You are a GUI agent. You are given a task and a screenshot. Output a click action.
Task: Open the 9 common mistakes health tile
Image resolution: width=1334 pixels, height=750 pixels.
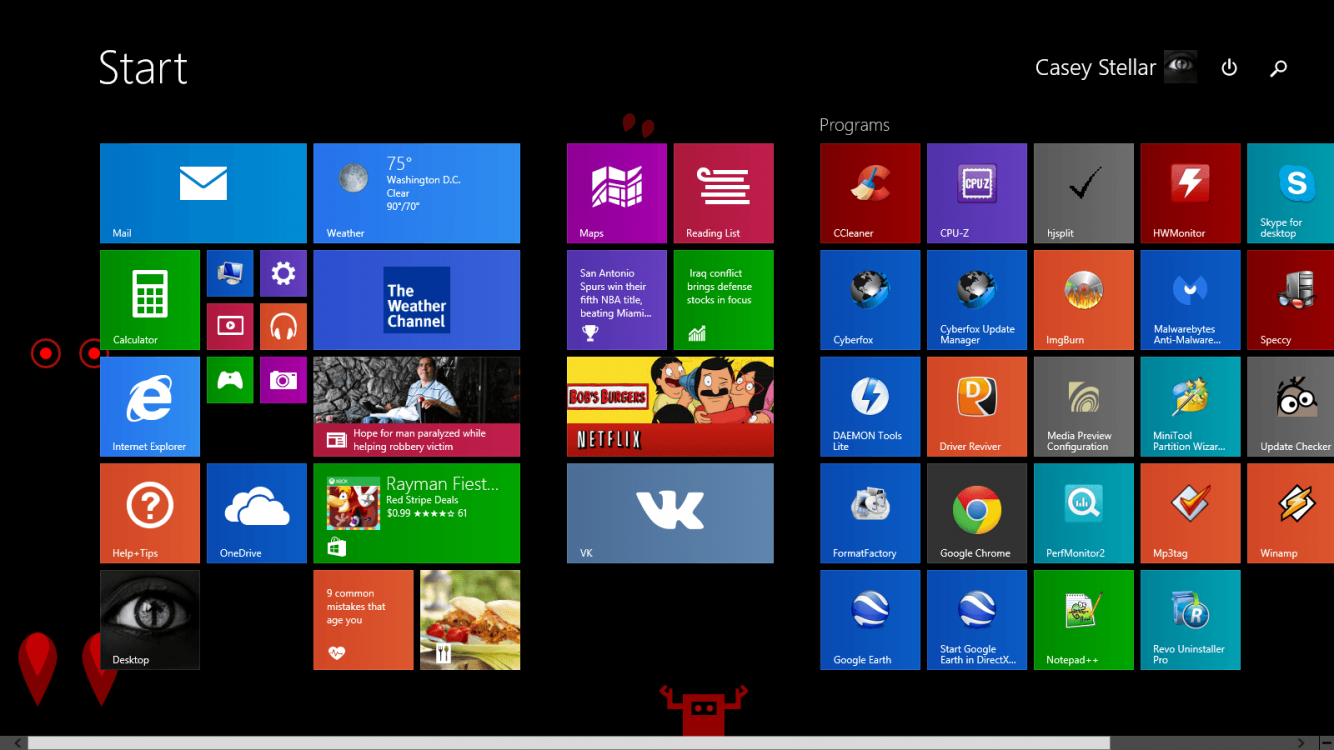point(363,620)
